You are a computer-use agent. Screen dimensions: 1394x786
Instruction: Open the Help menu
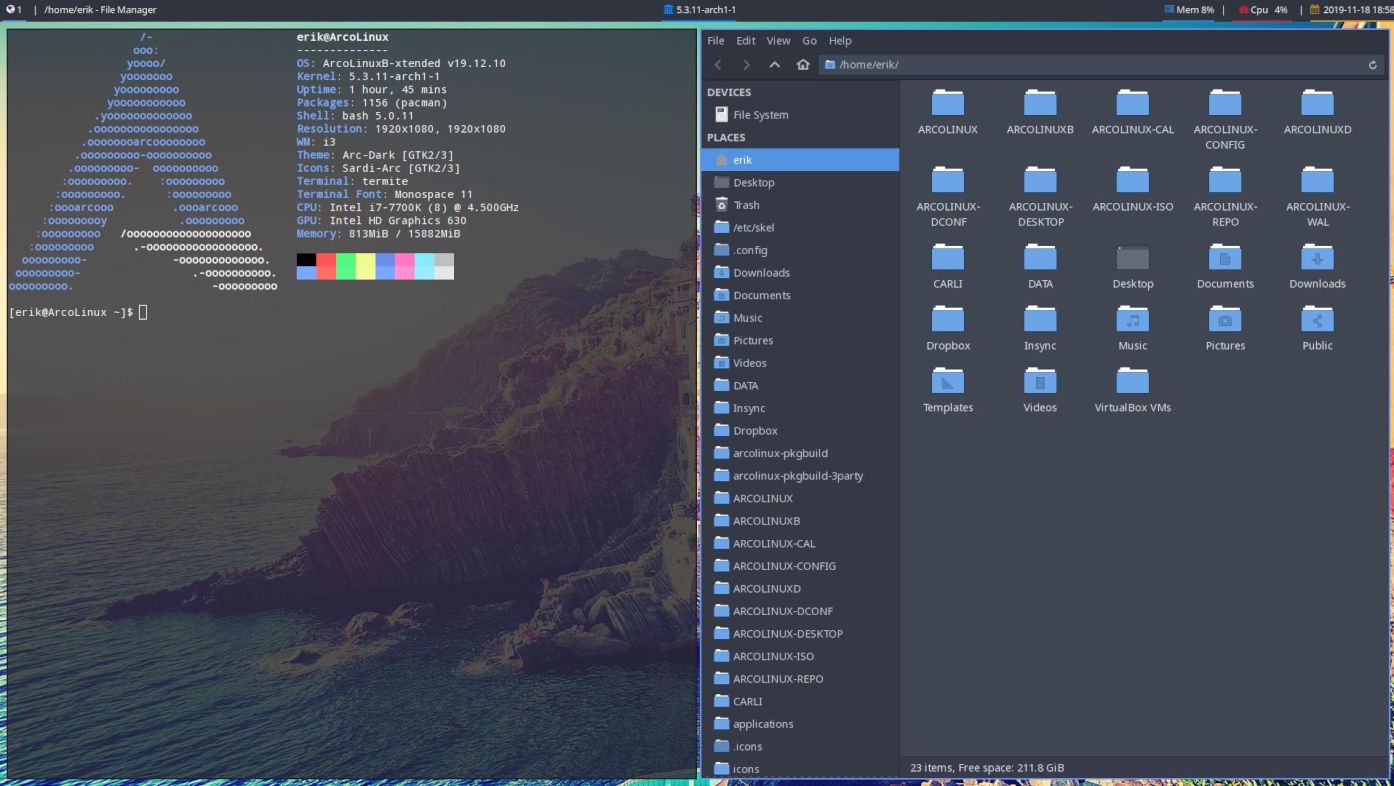pos(840,41)
